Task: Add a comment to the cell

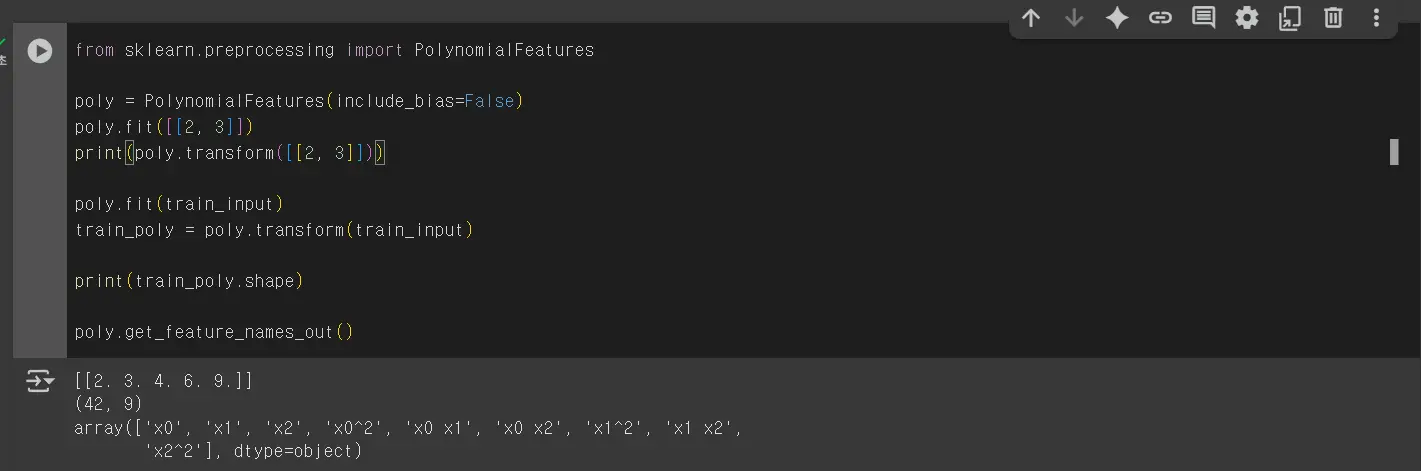Action: 1203,18
